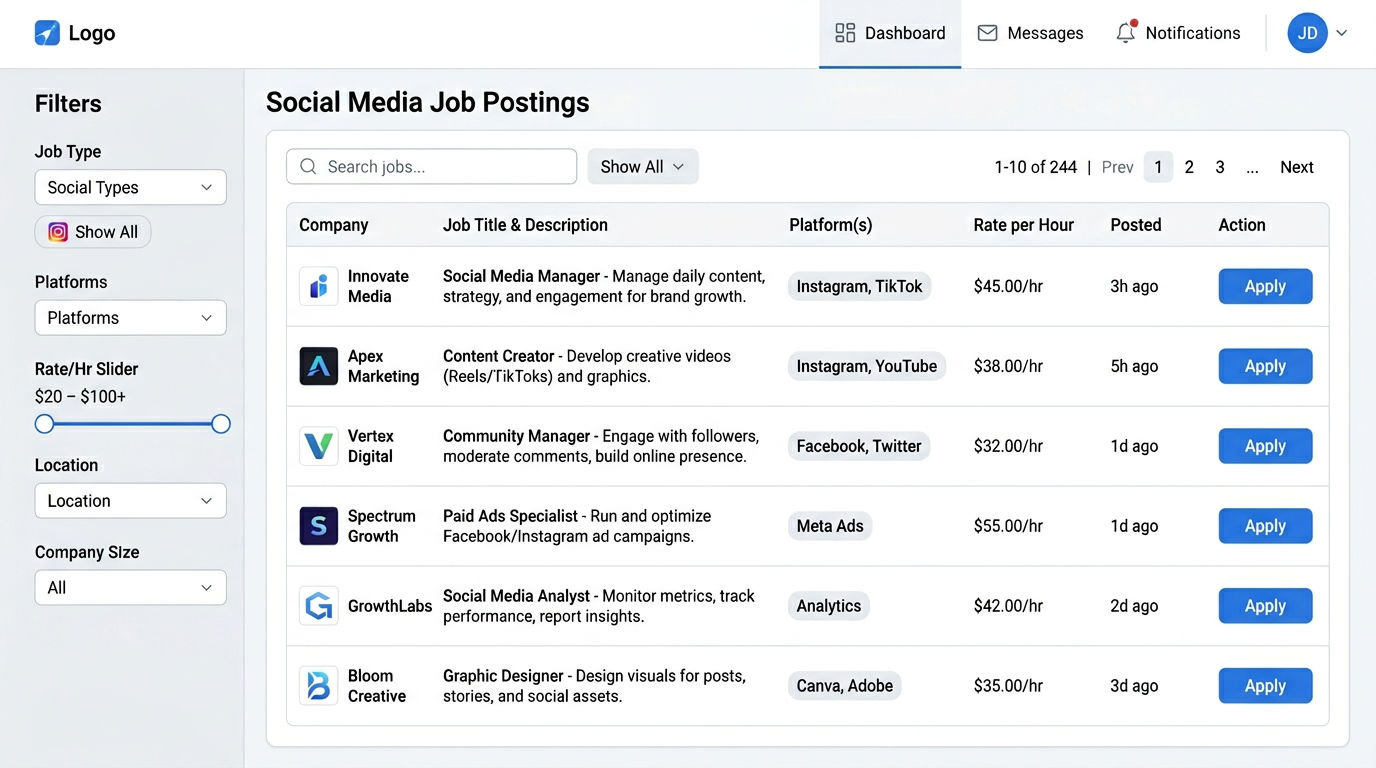Click the pagination ellipsis

(x=1252, y=168)
